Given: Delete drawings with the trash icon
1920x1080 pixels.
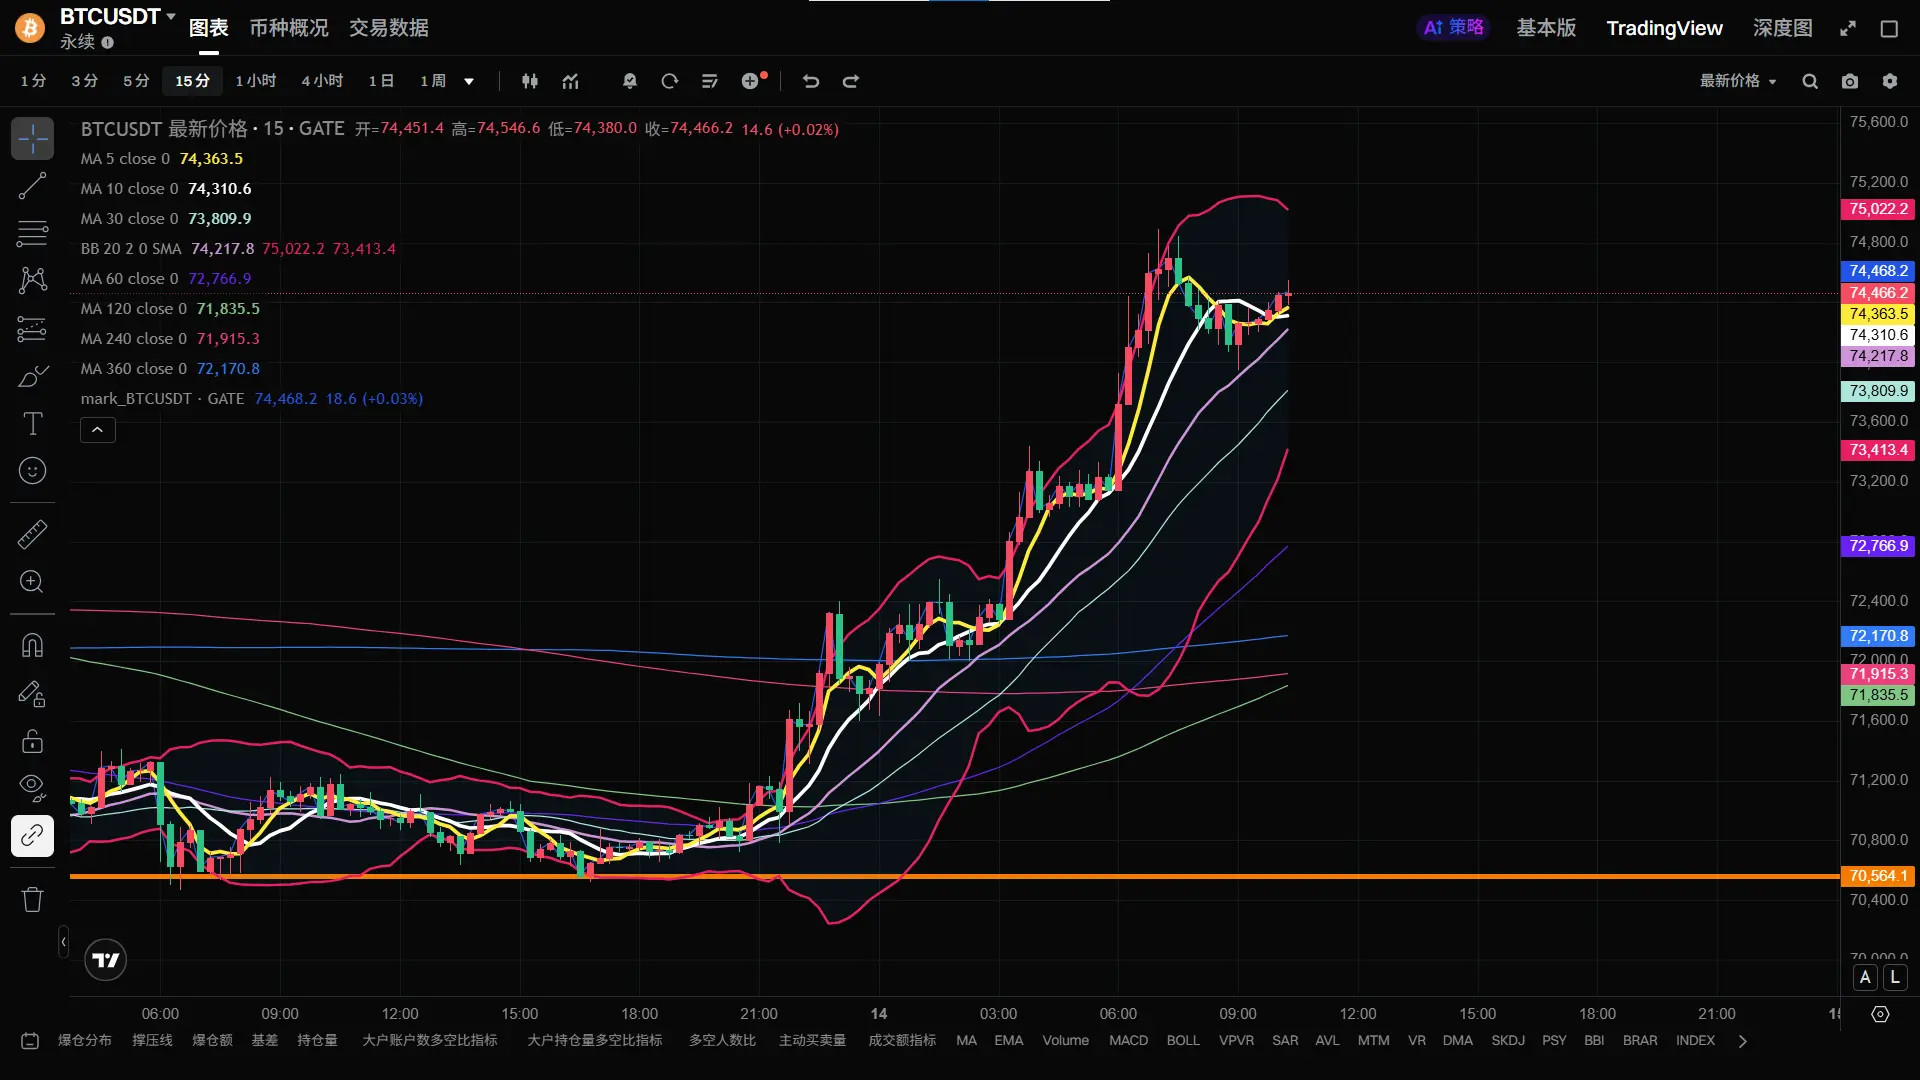Looking at the screenshot, I should pos(32,900).
